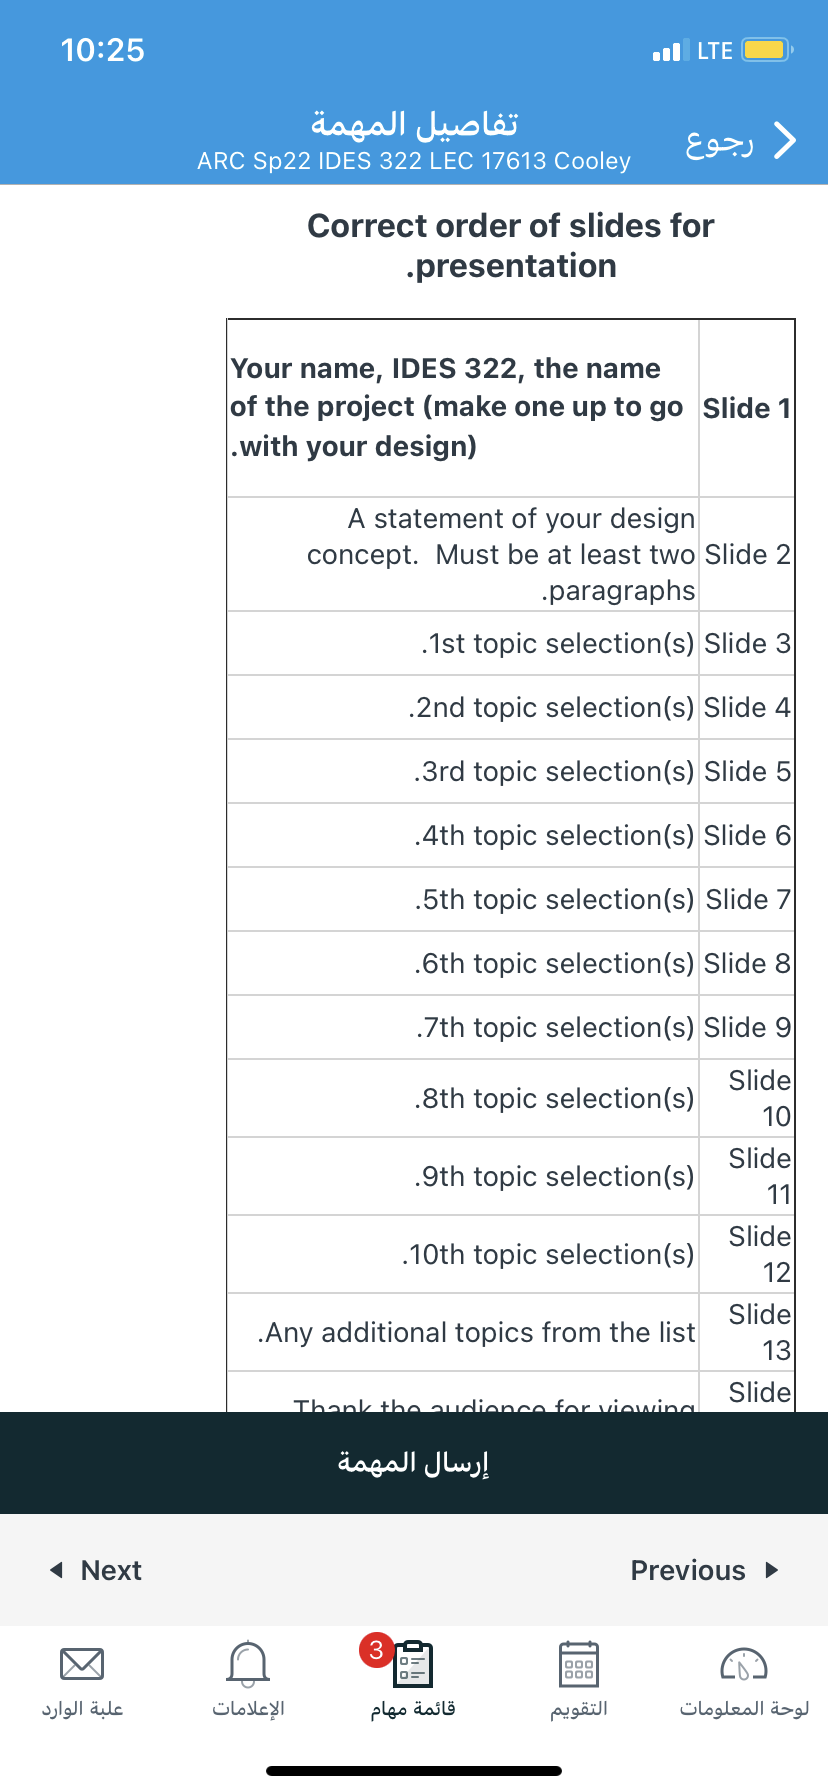Tap the design concept statement cell
The height and width of the screenshot is (1792, 828).
tap(463, 554)
